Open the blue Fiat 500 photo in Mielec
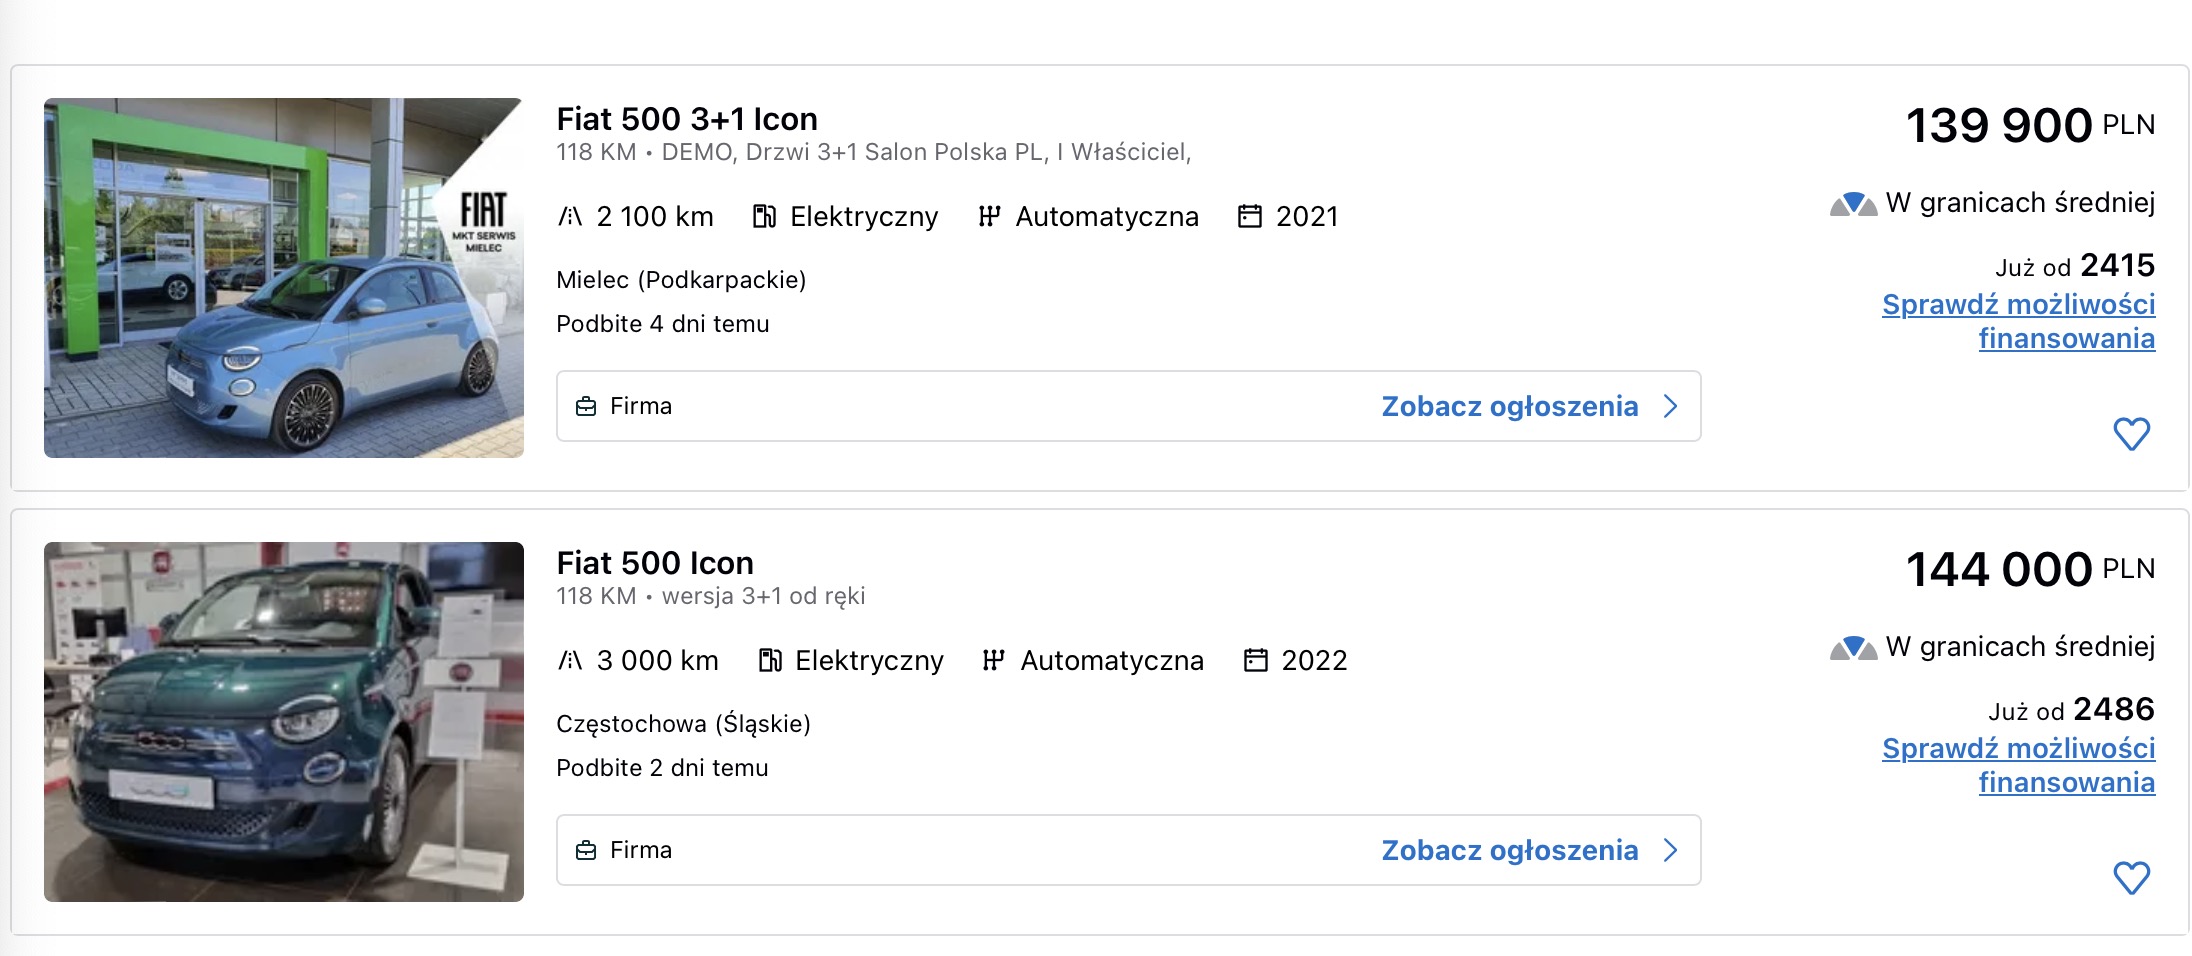 [x=284, y=278]
